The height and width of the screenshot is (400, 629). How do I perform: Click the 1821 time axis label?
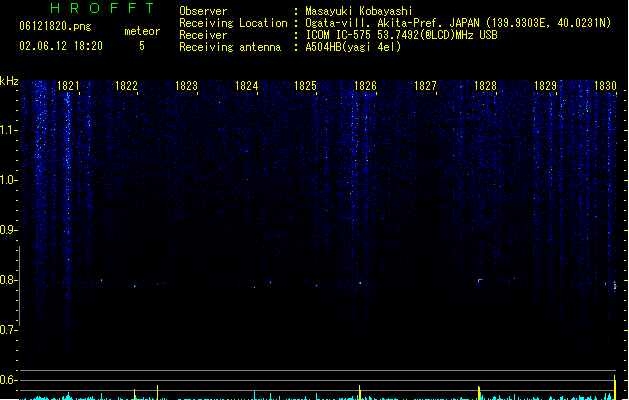[68, 86]
